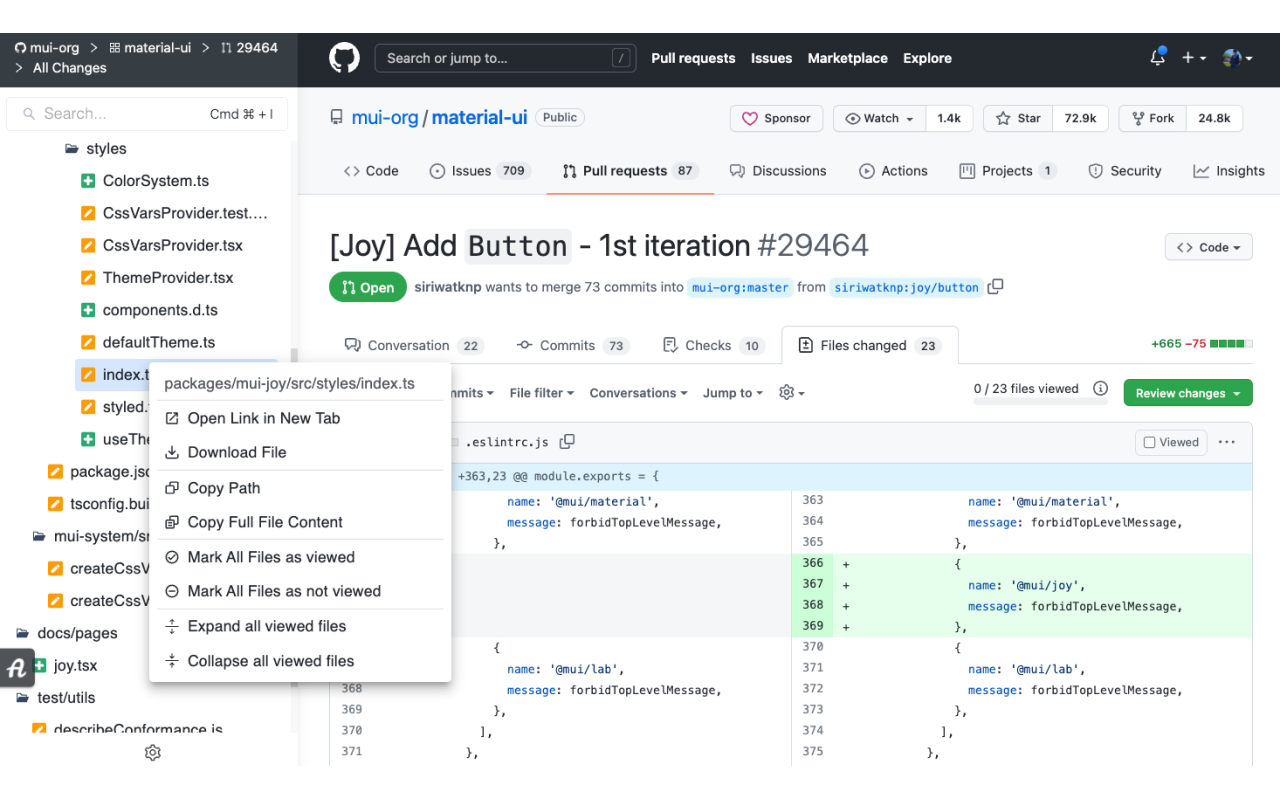This screenshot has height=800, width=1280.
Task: Click the copy path icon beside .eslintrc.js
Action: click(x=568, y=441)
